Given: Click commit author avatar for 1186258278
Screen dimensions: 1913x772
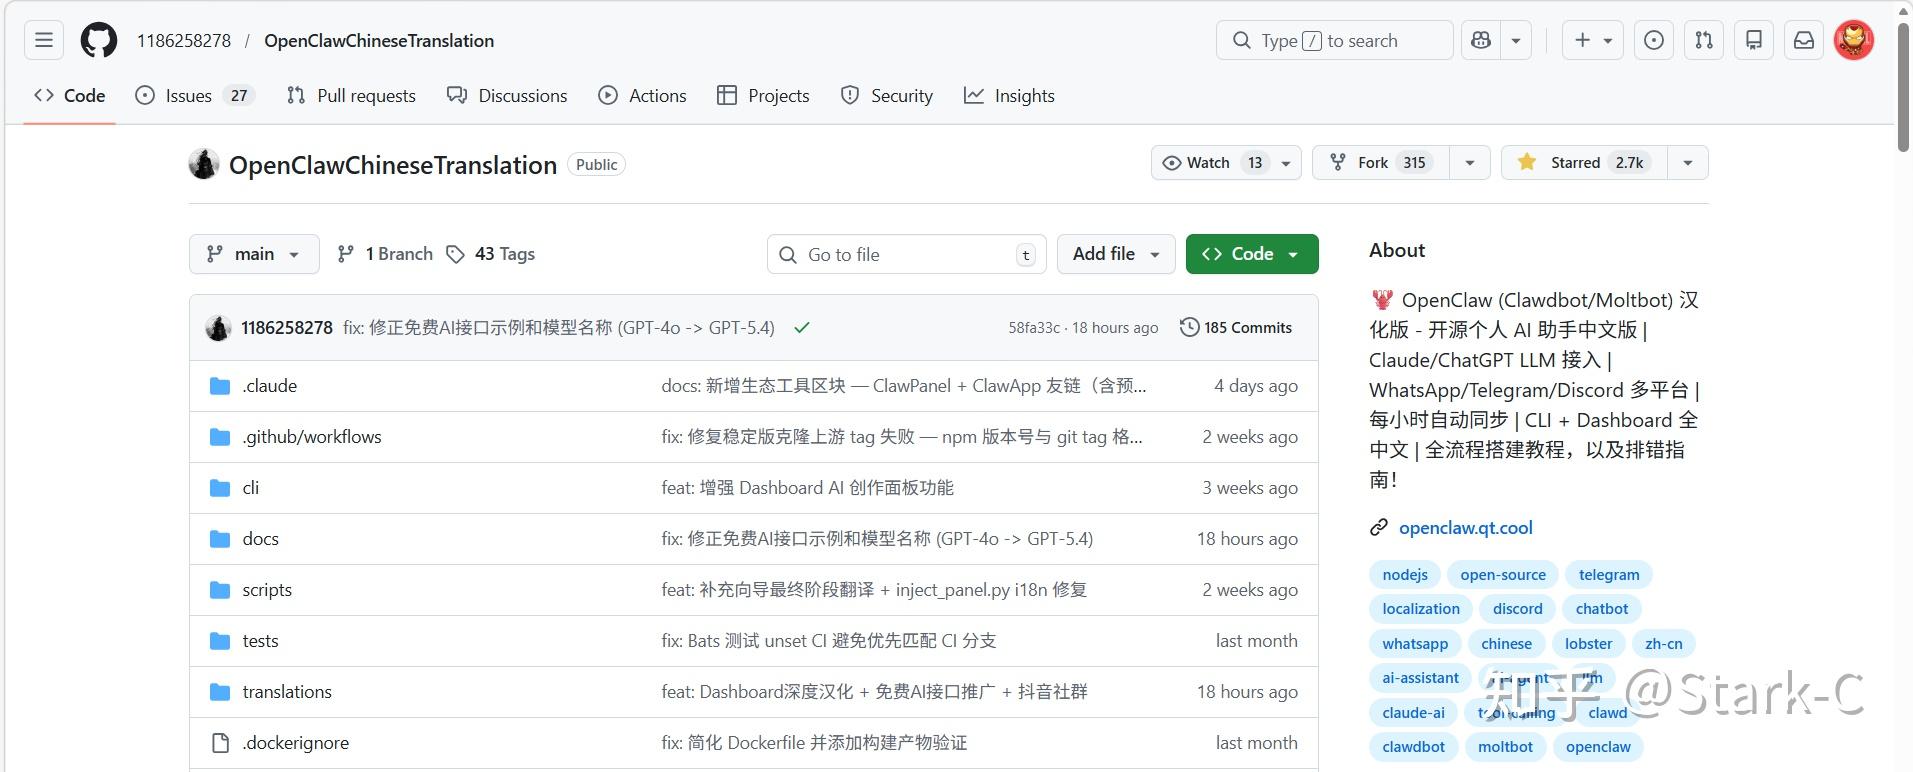Looking at the screenshot, I should click(x=218, y=328).
